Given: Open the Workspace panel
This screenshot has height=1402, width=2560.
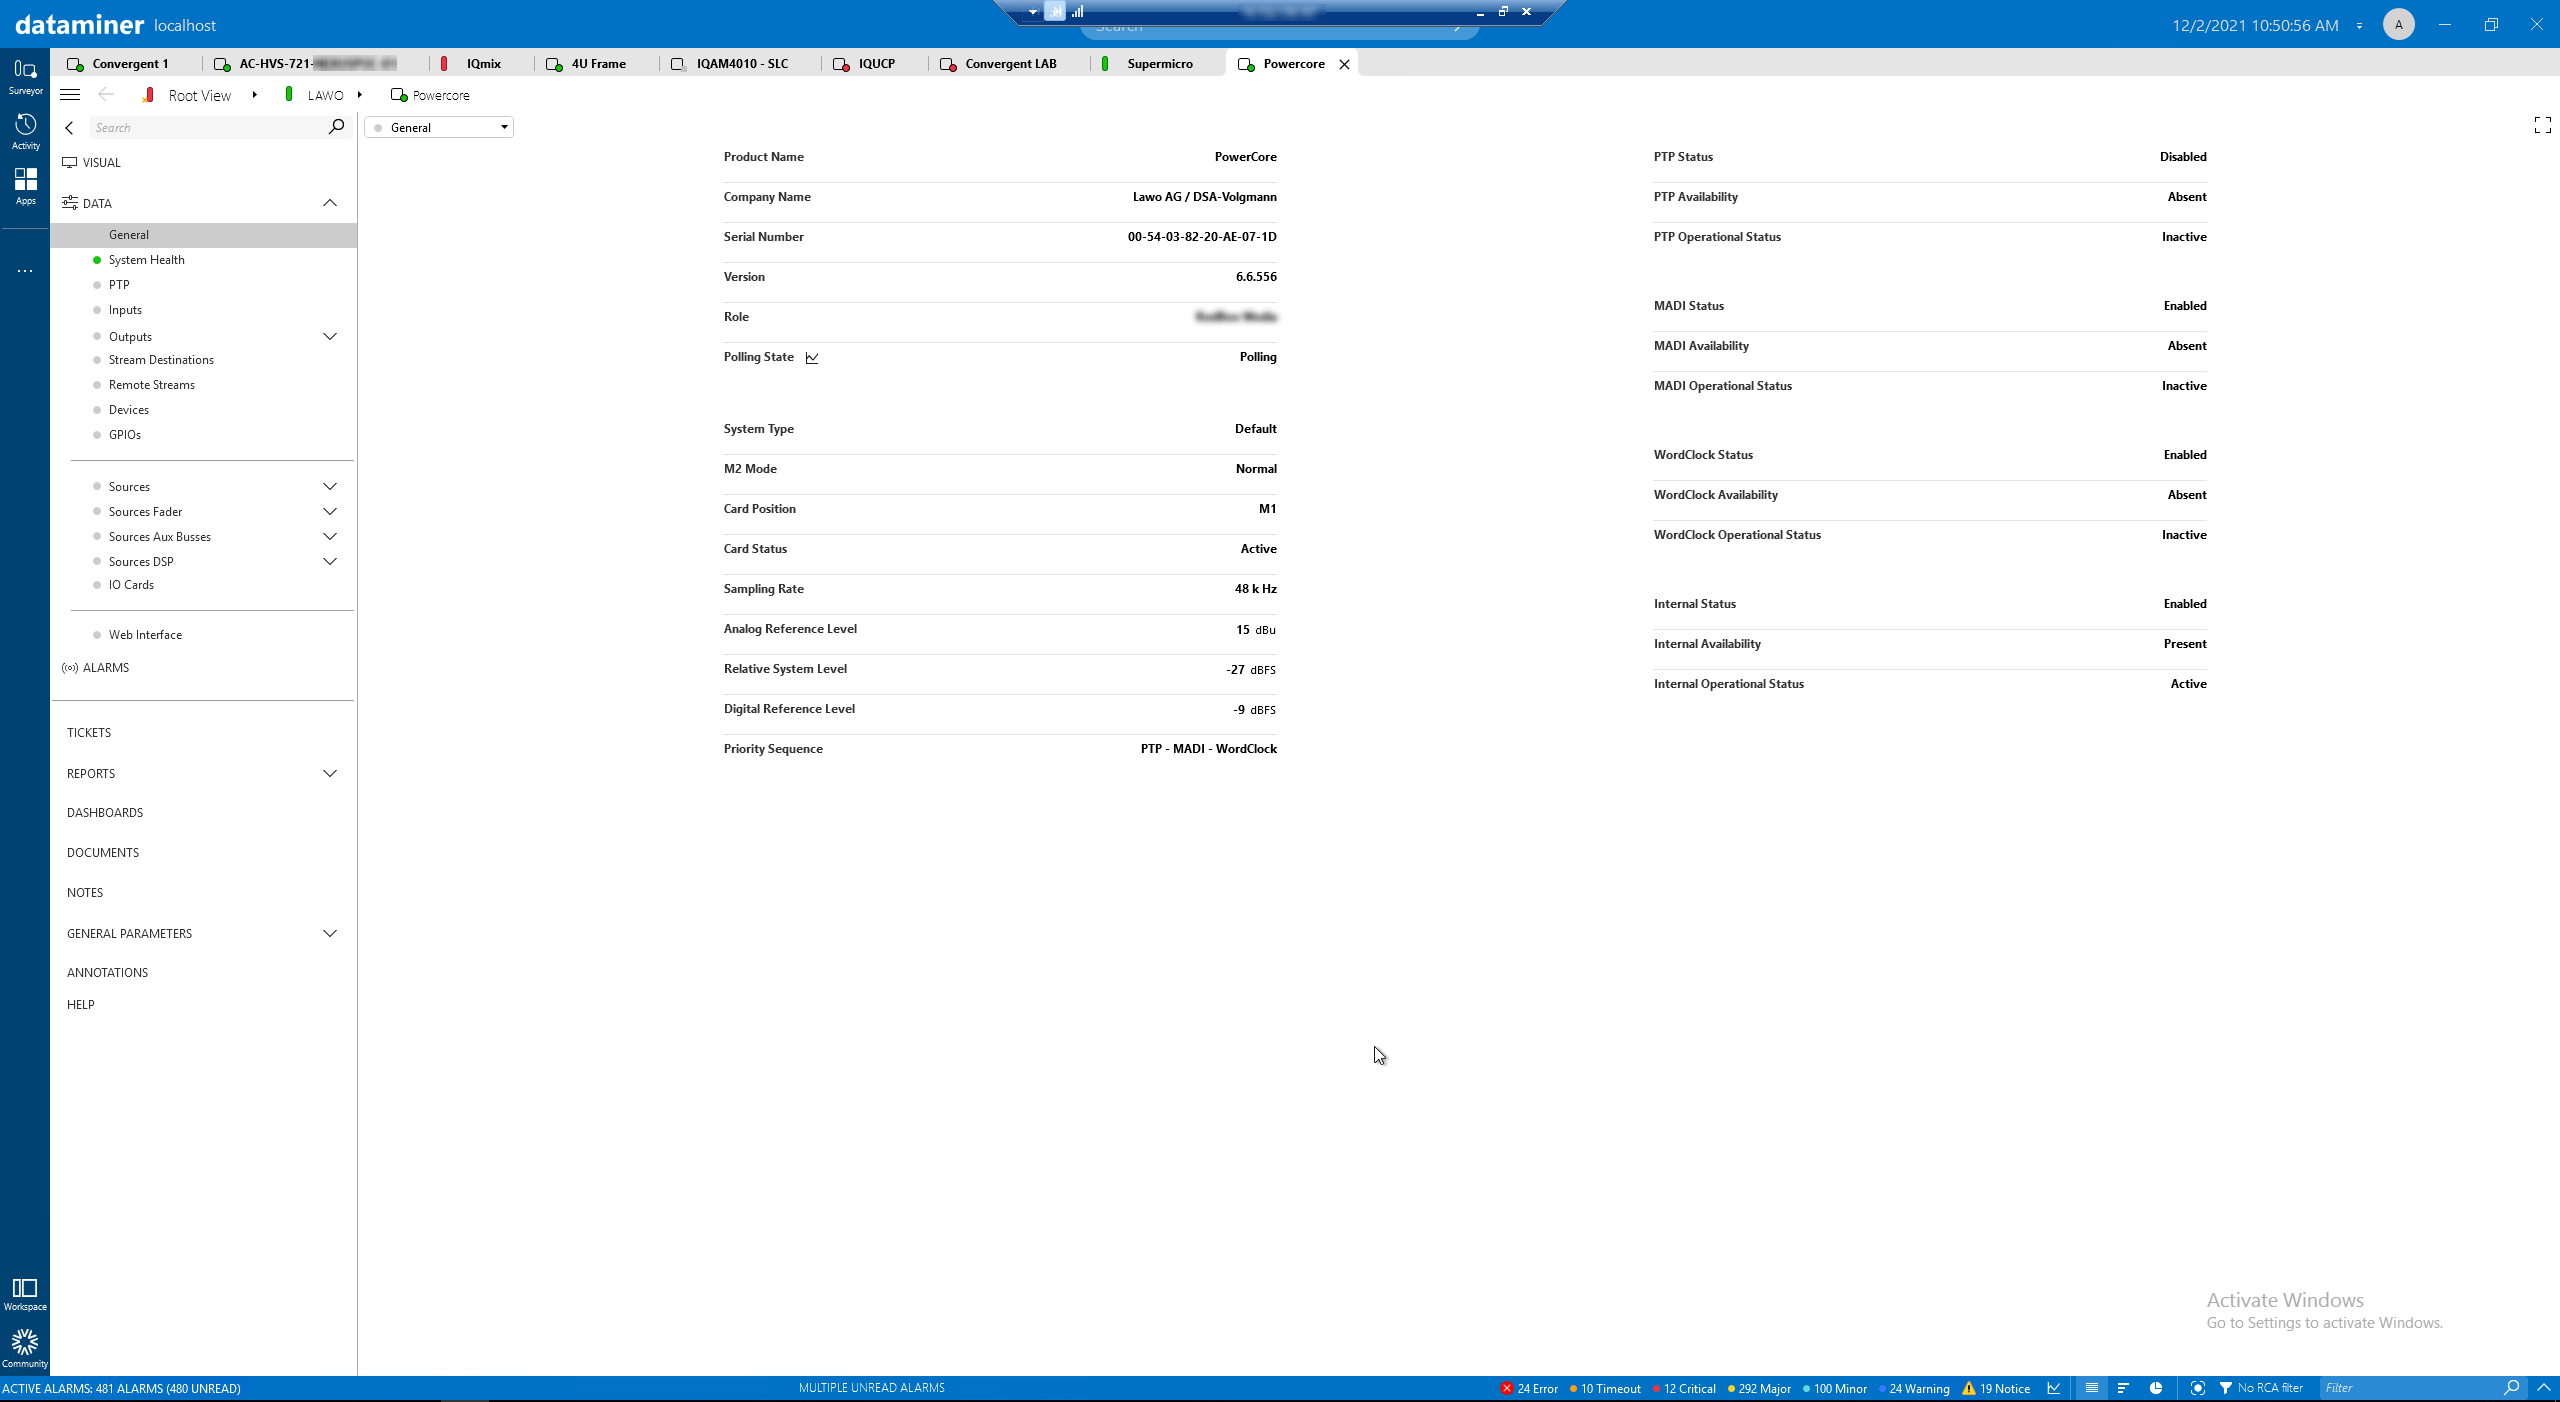Looking at the screenshot, I should (25, 1294).
